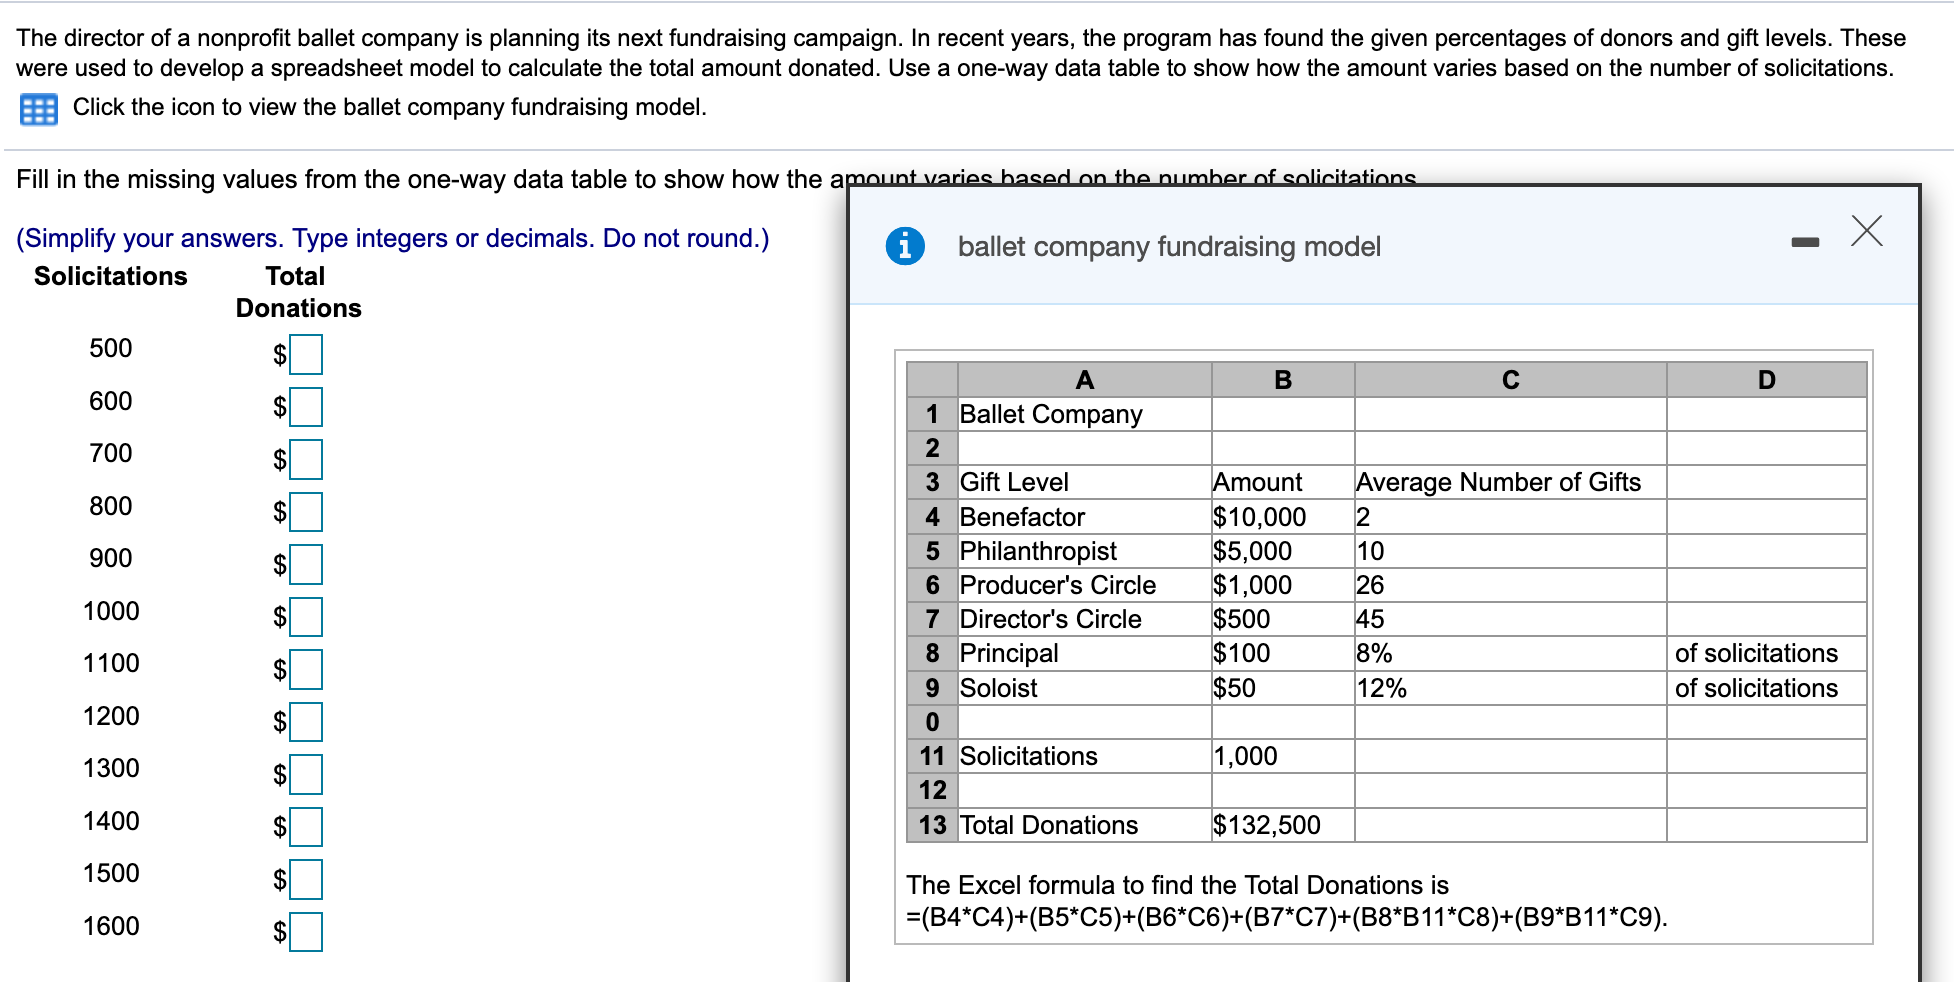This screenshot has width=1954, height=982.
Task: Focus the donation input for 1000 solicitations
Action: coord(307,617)
